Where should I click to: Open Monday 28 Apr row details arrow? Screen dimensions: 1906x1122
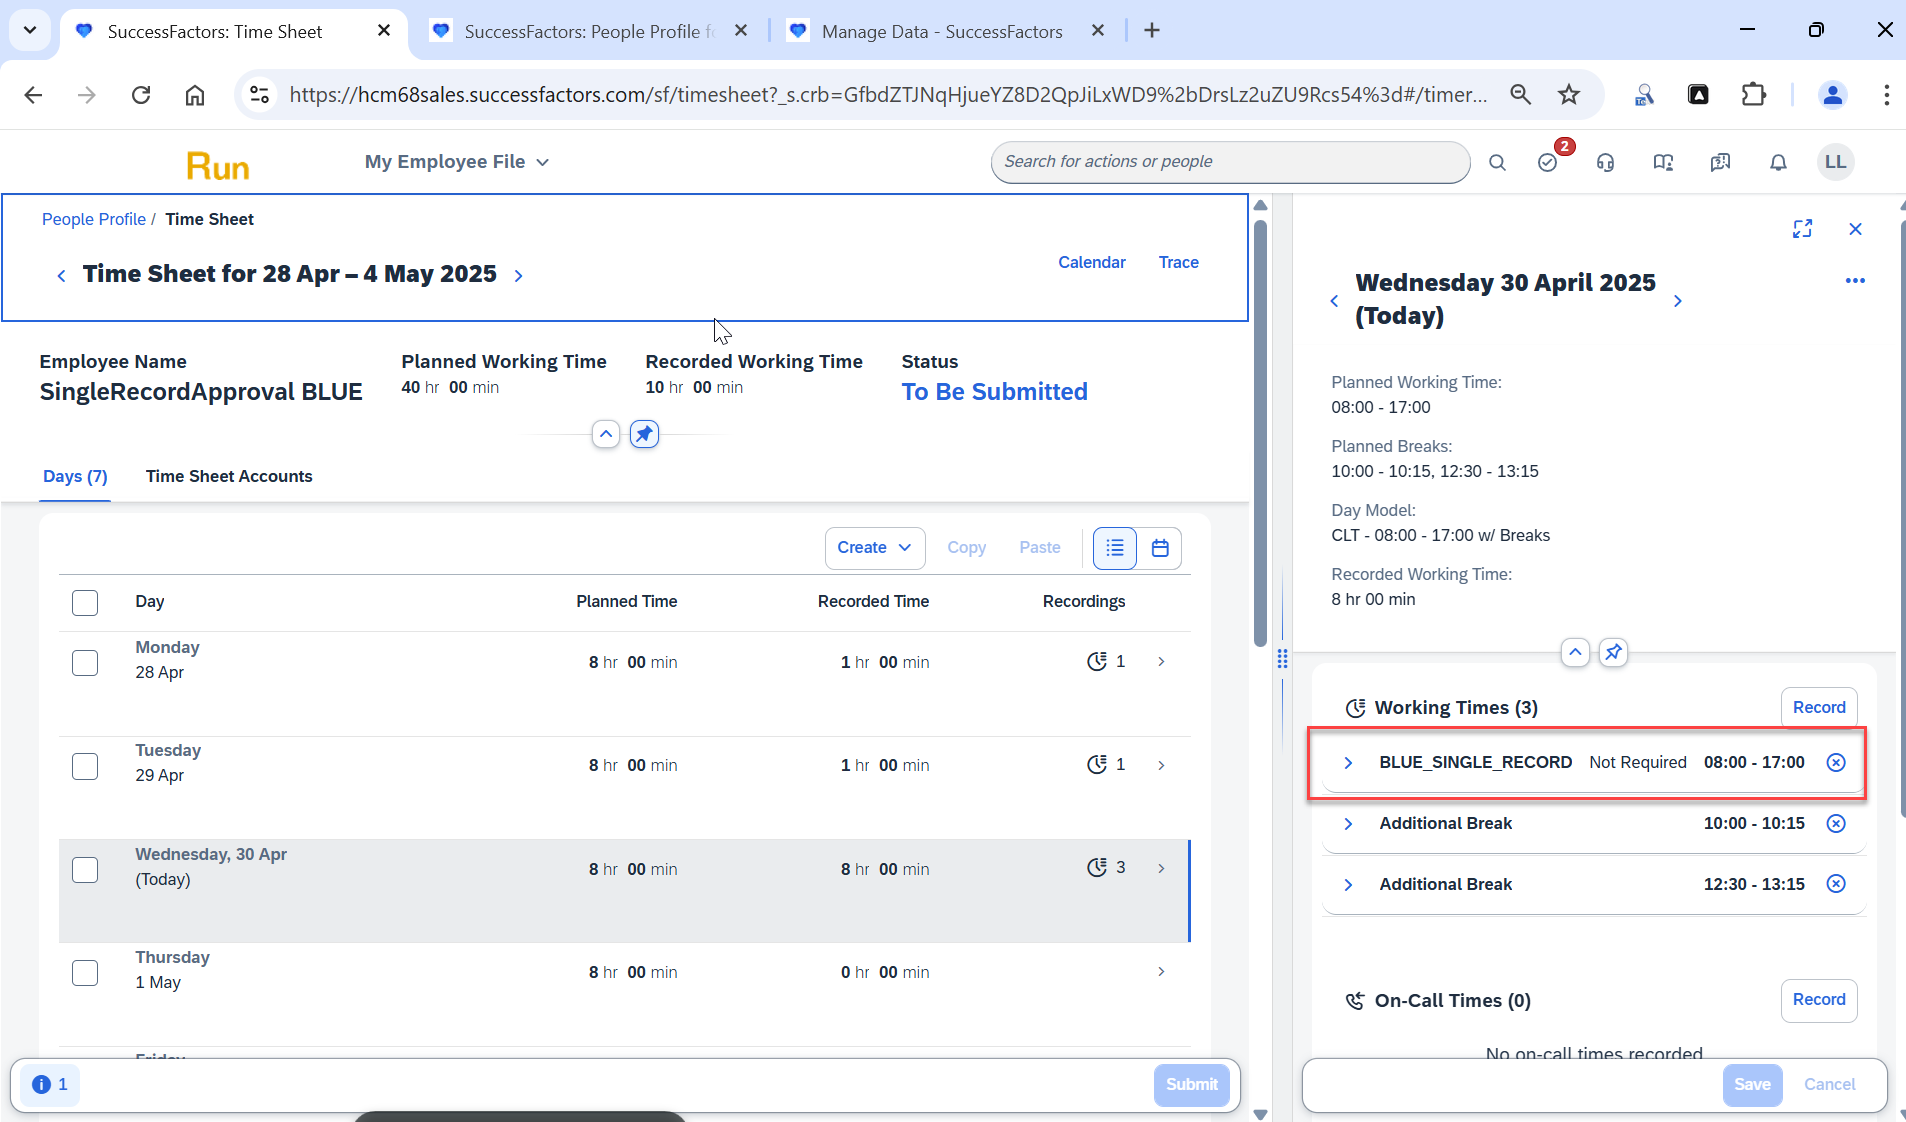(1161, 662)
